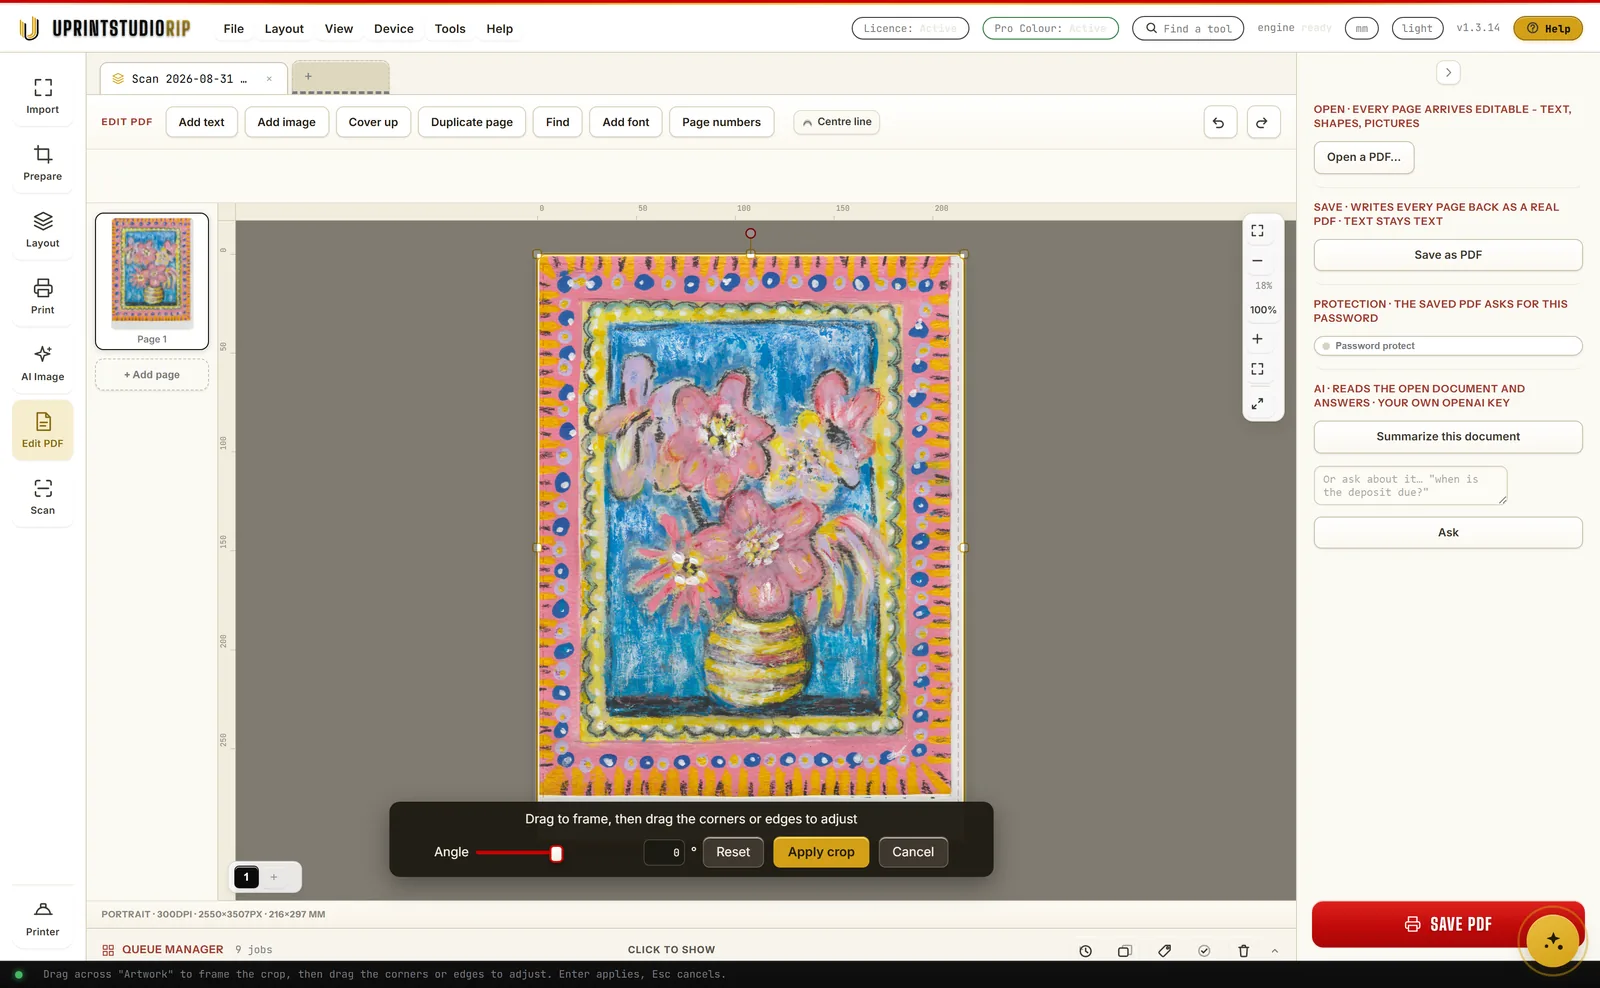Select the Edit PDF sidebar item
Image resolution: width=1600 pixels, height=988 pixels.
pyautogui.click(x=42, y=431)
